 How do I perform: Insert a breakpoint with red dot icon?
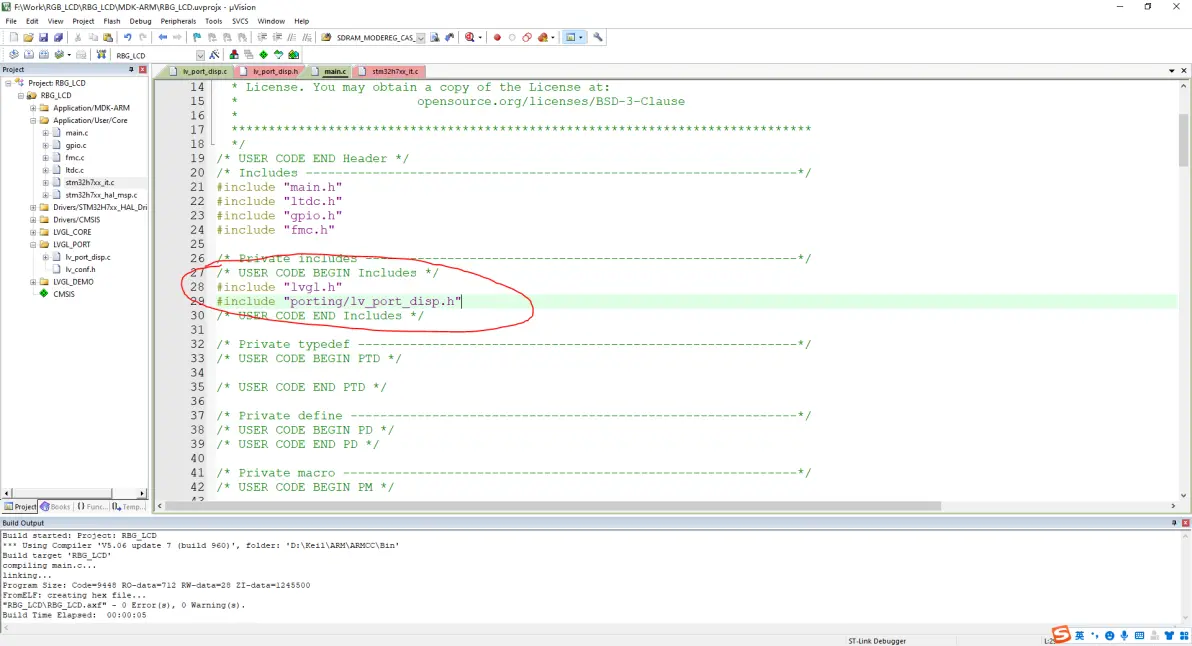point(497,38)
